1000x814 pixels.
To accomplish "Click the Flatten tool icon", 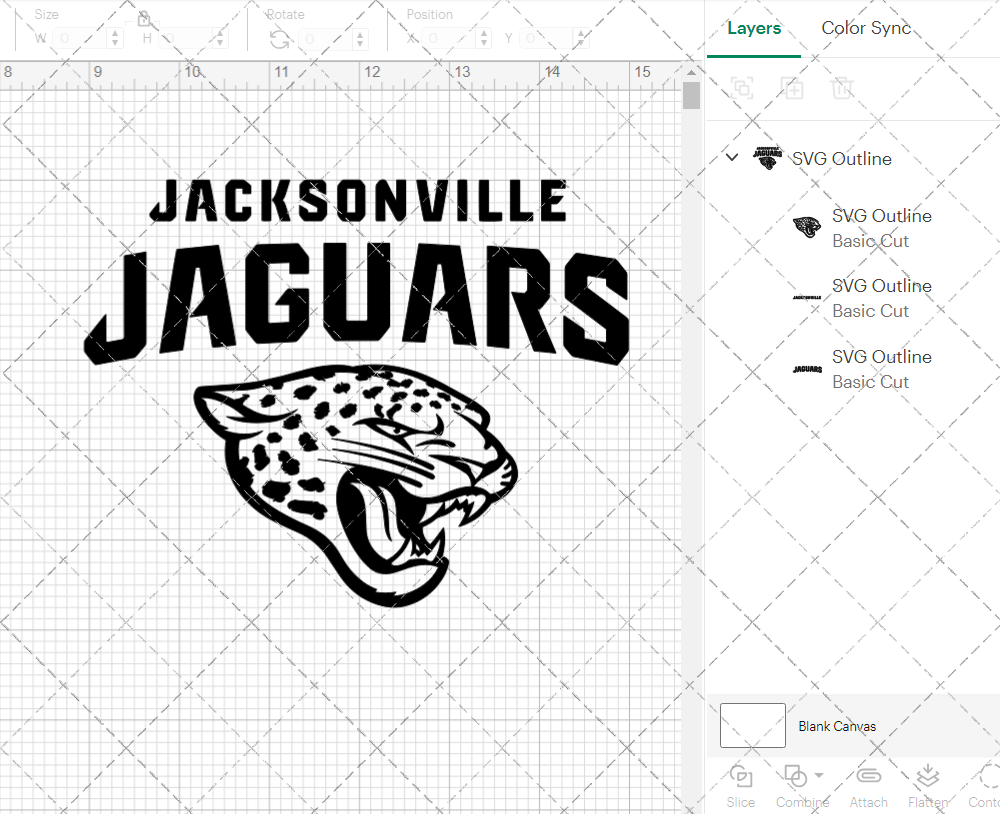I will click(x=927, y=777).
